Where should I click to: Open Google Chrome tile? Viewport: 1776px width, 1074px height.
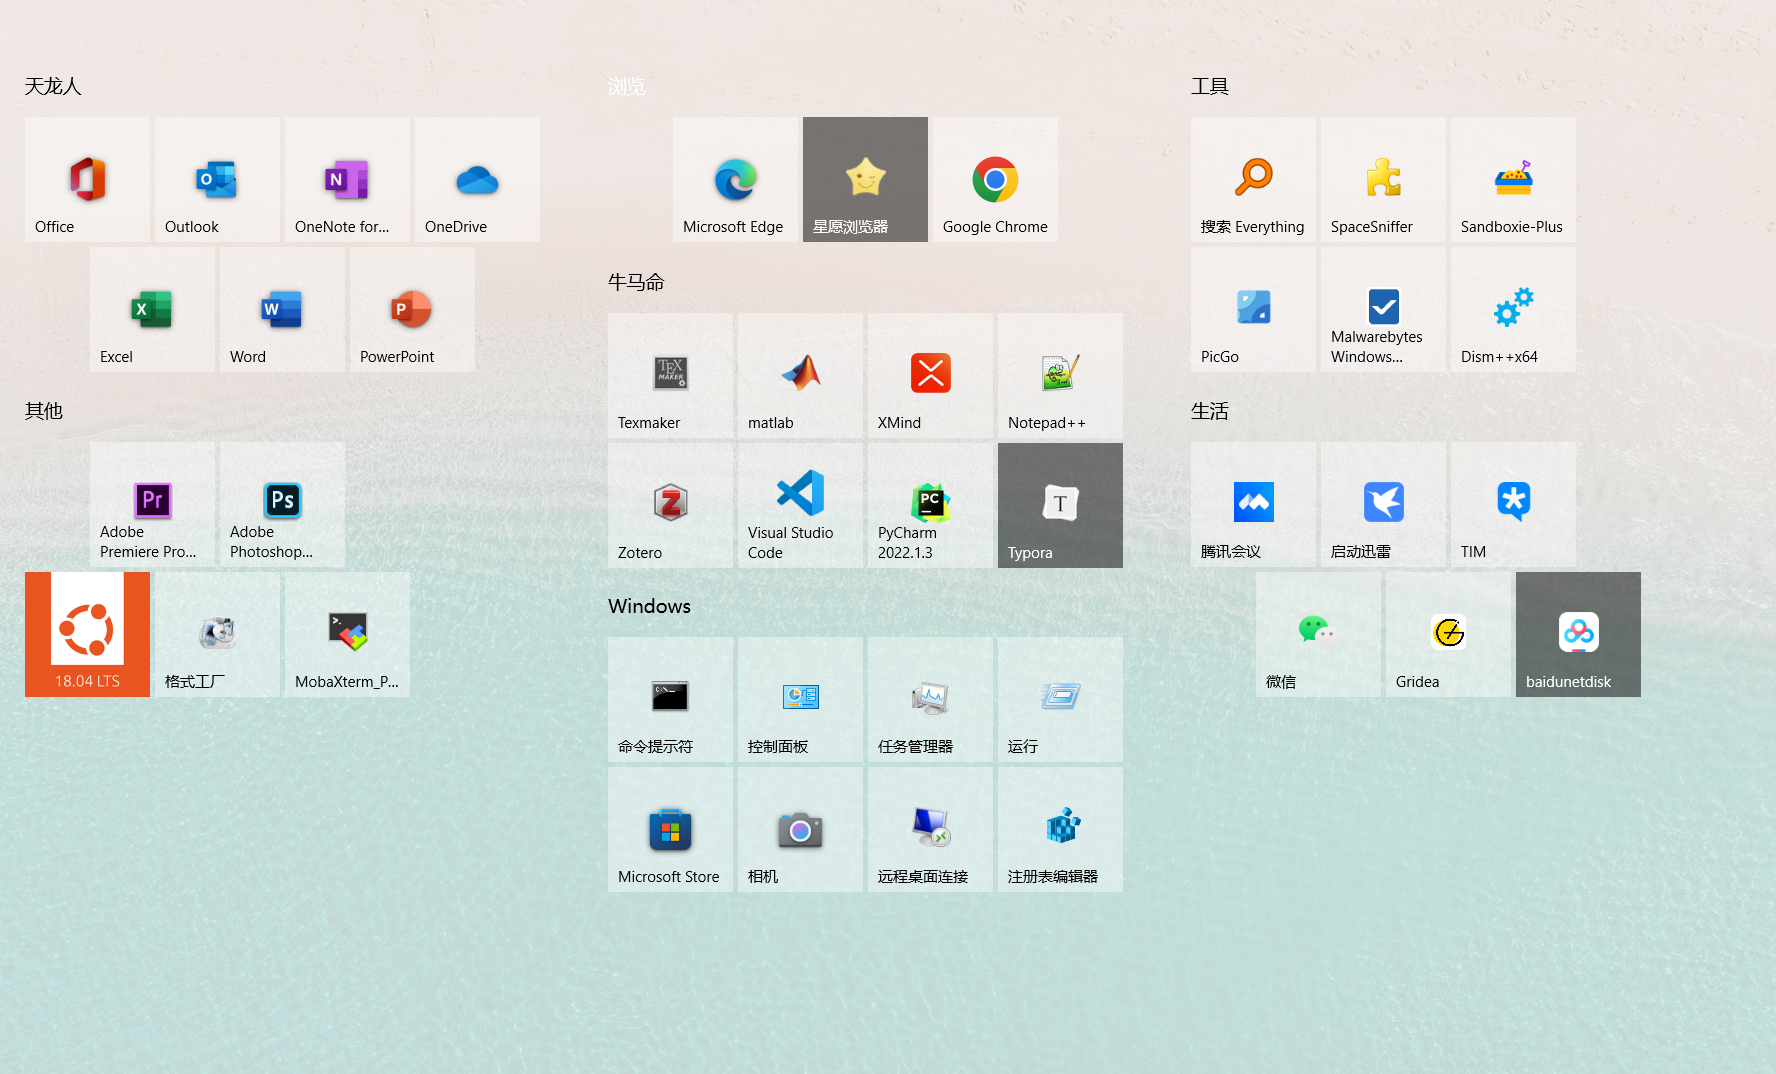click(x=995, y=179)
